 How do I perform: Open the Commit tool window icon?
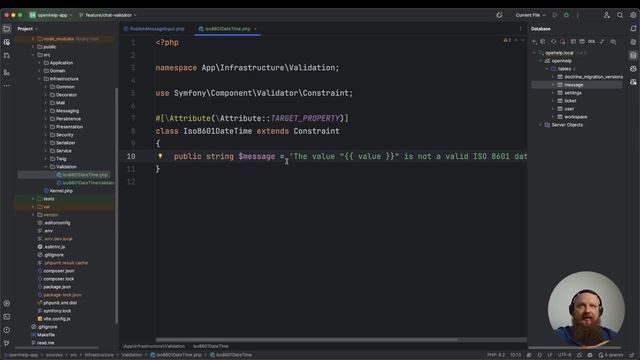(7, 42)
